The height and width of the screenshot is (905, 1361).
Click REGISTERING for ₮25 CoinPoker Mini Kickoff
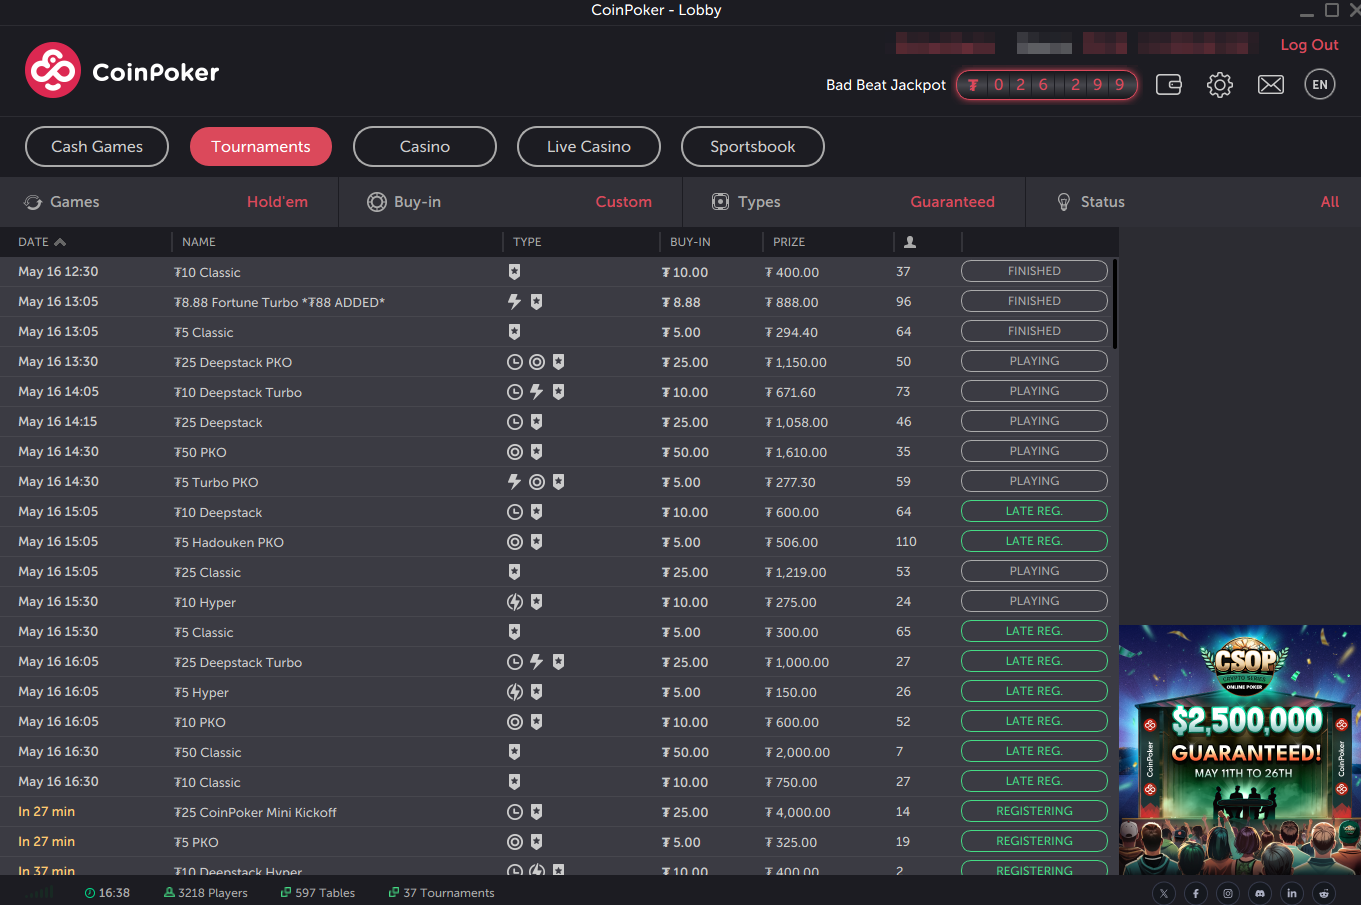point(1034,811)
